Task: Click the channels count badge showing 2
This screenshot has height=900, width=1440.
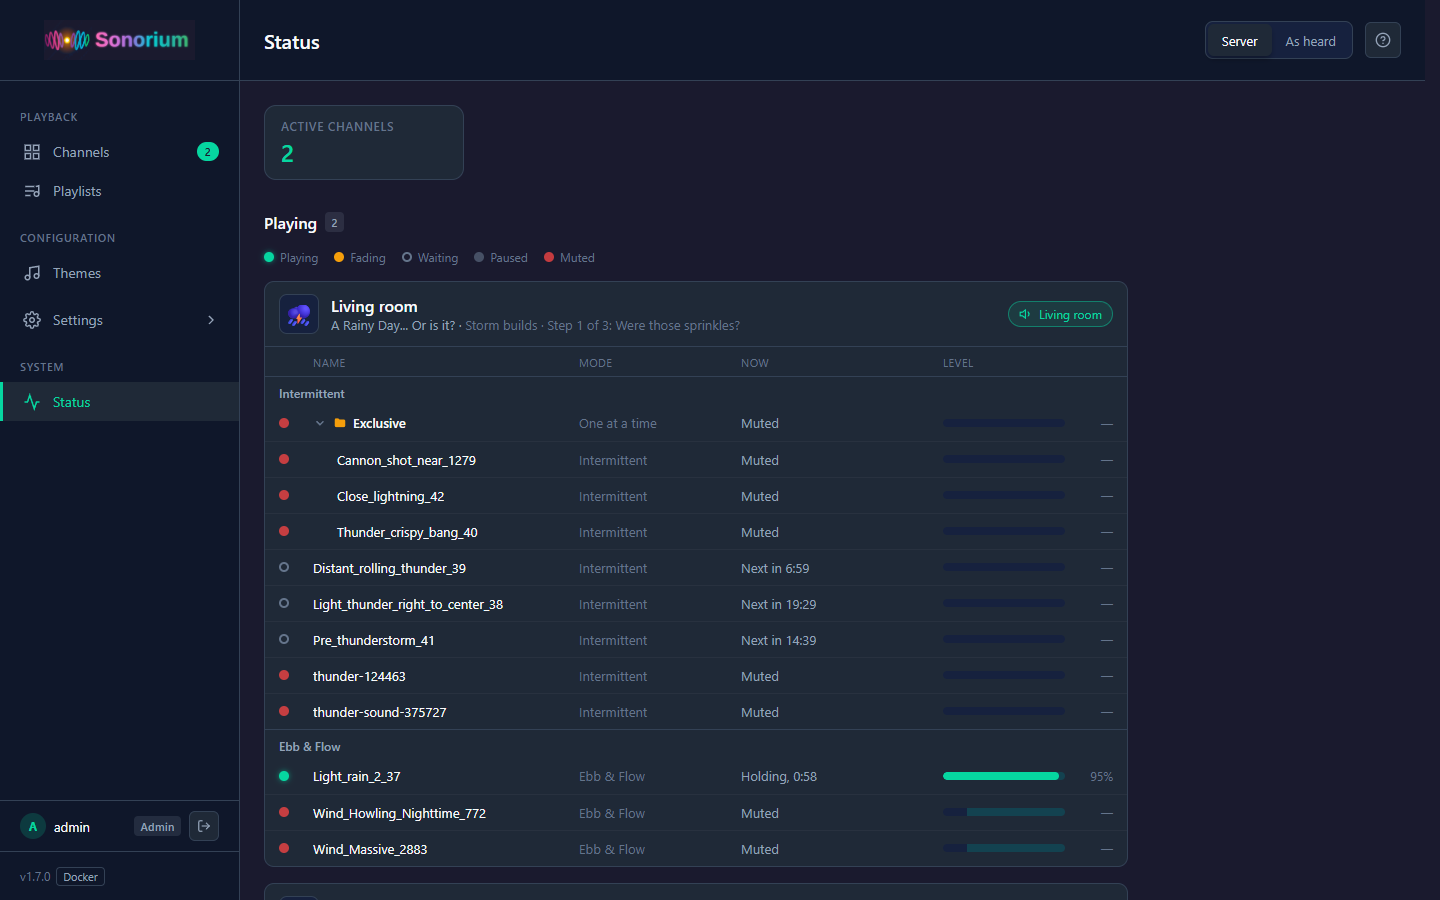Action: click(x=208, y=152)
